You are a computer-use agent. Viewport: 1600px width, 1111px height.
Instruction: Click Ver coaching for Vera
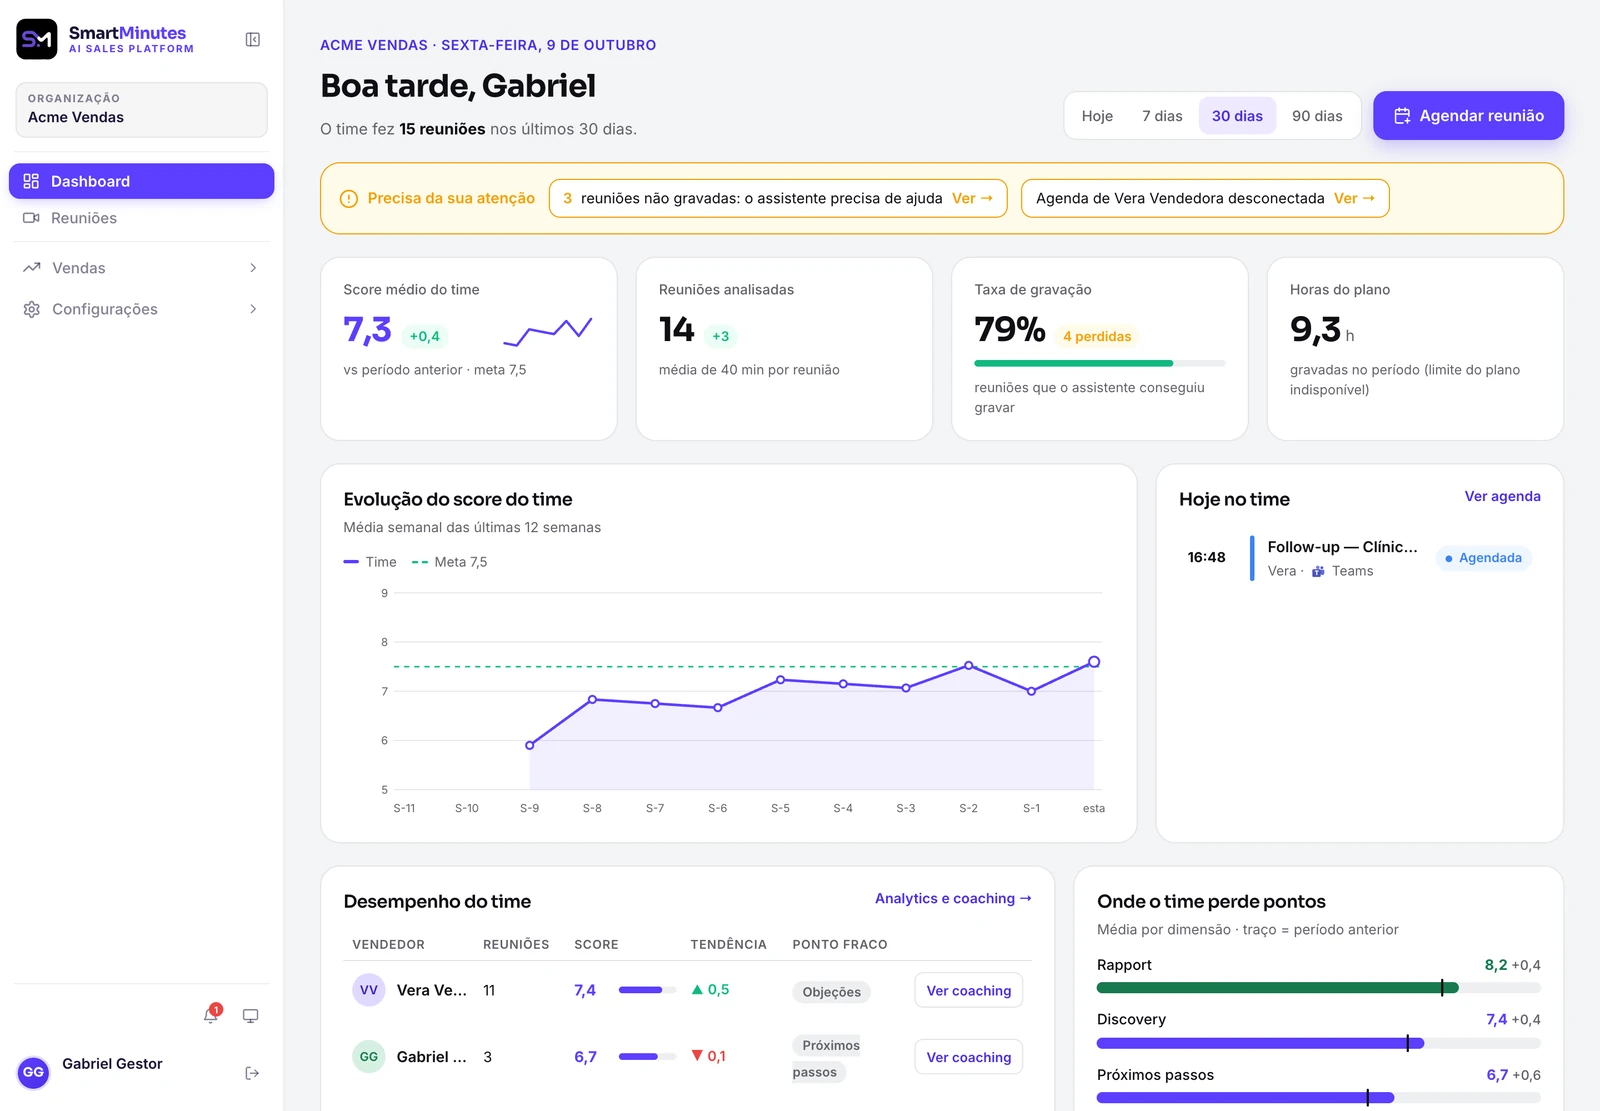(x=968, y=991)
